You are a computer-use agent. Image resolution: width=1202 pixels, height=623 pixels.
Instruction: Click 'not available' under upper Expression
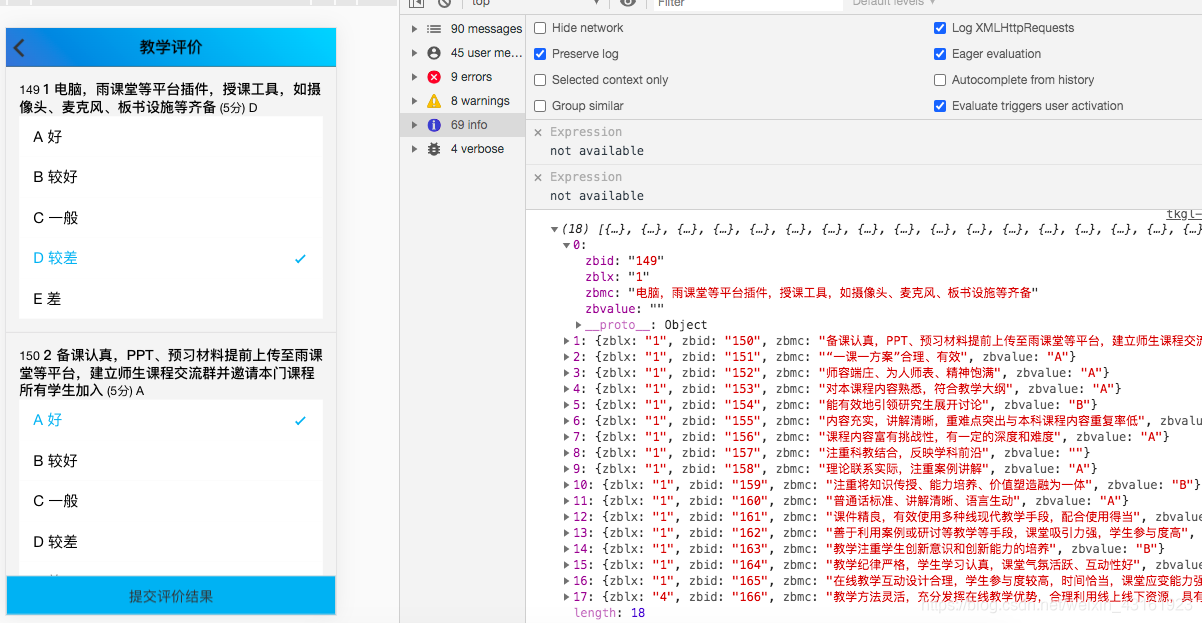point(597,151)
